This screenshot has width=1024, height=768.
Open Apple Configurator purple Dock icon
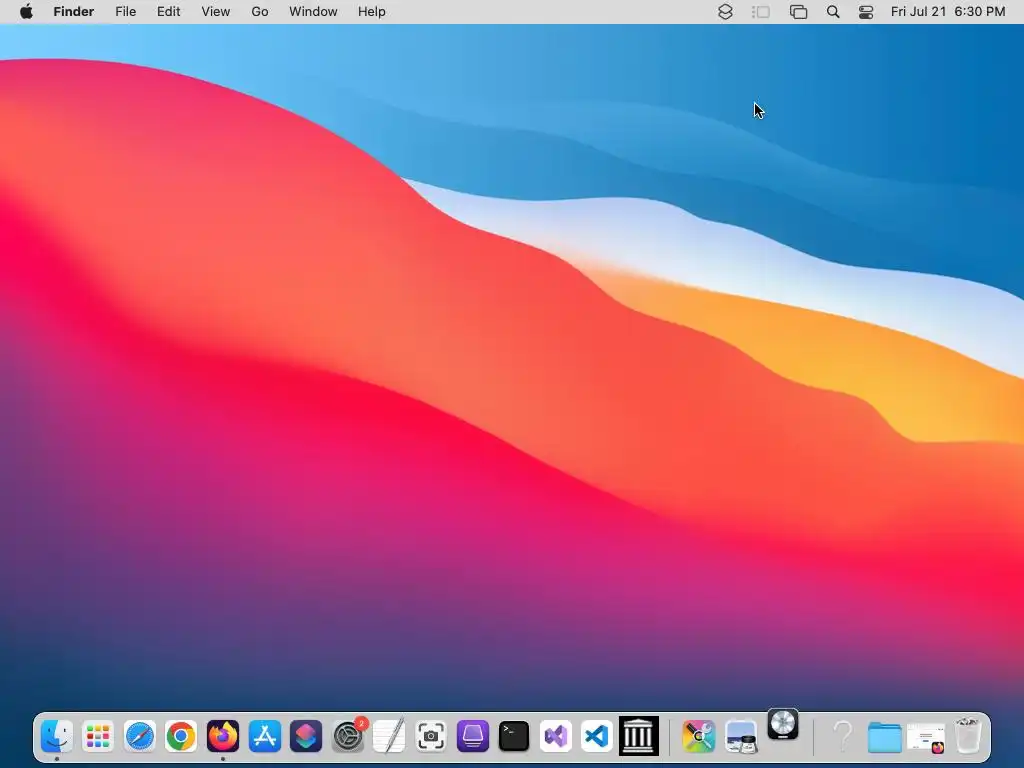tap(472, 736)
